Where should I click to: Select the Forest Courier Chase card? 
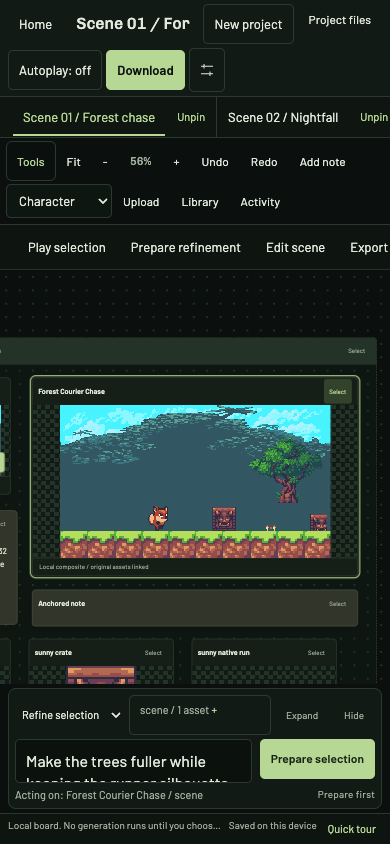pyautogui.click(x=338, y=391)
